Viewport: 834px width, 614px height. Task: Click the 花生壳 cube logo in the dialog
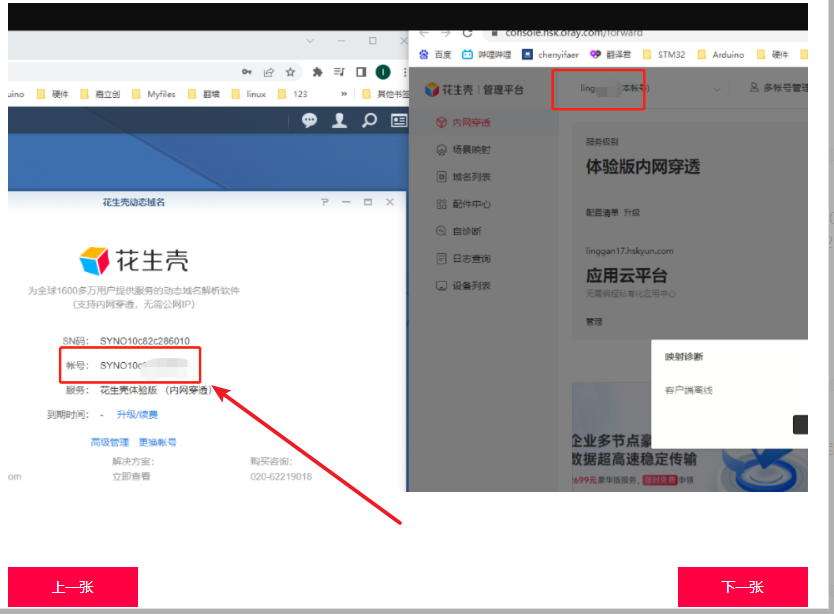[94, 261]
